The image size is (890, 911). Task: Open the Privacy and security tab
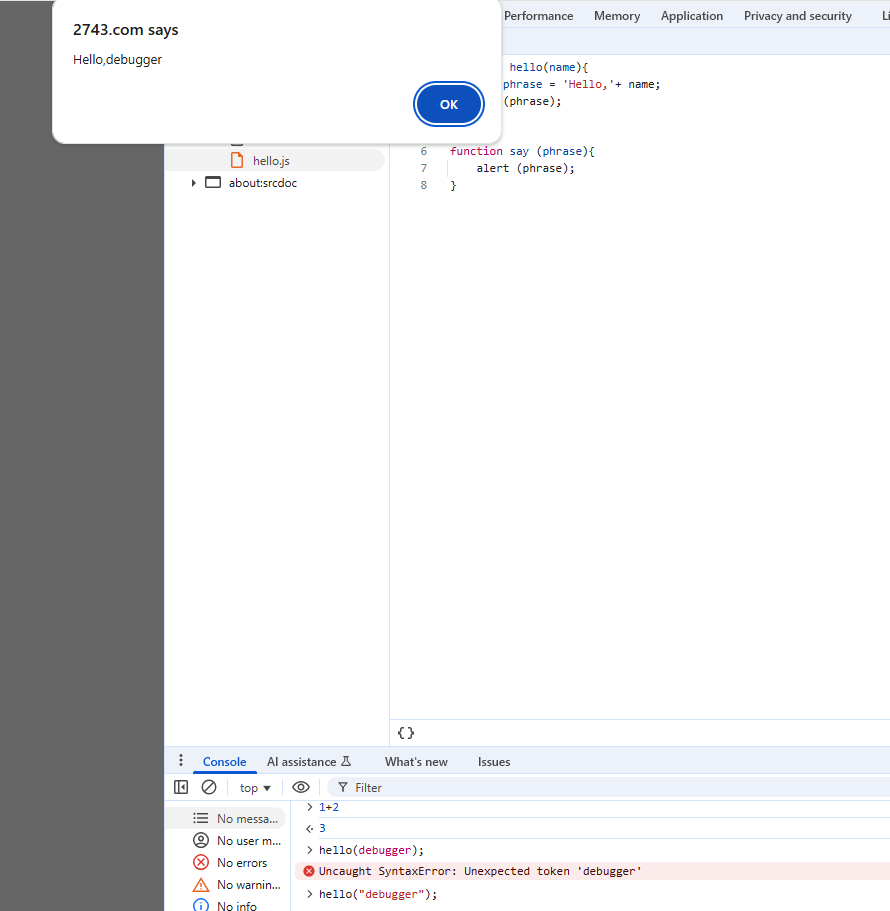click(x=798, y=16)
